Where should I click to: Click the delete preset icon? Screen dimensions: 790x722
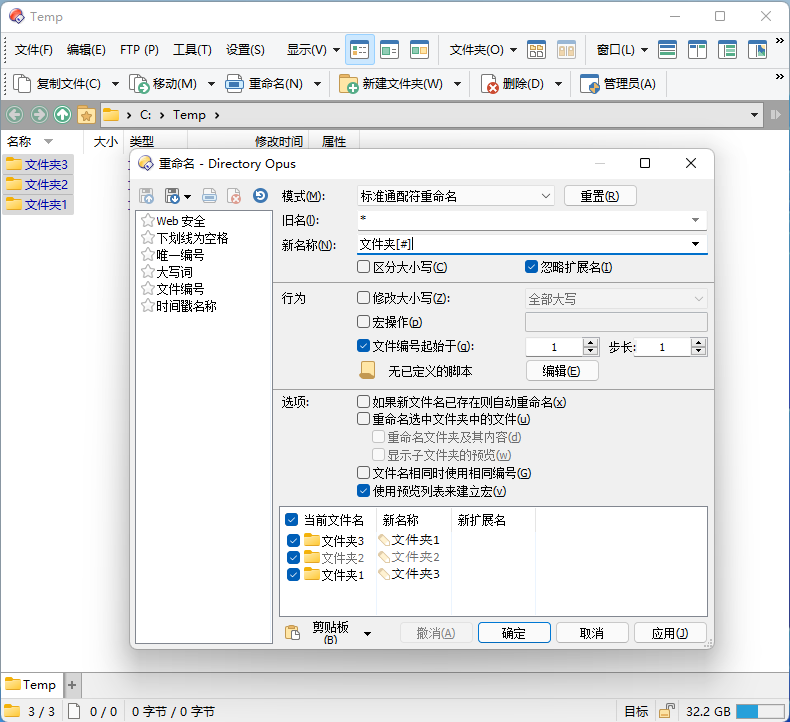tap(234, 195)
